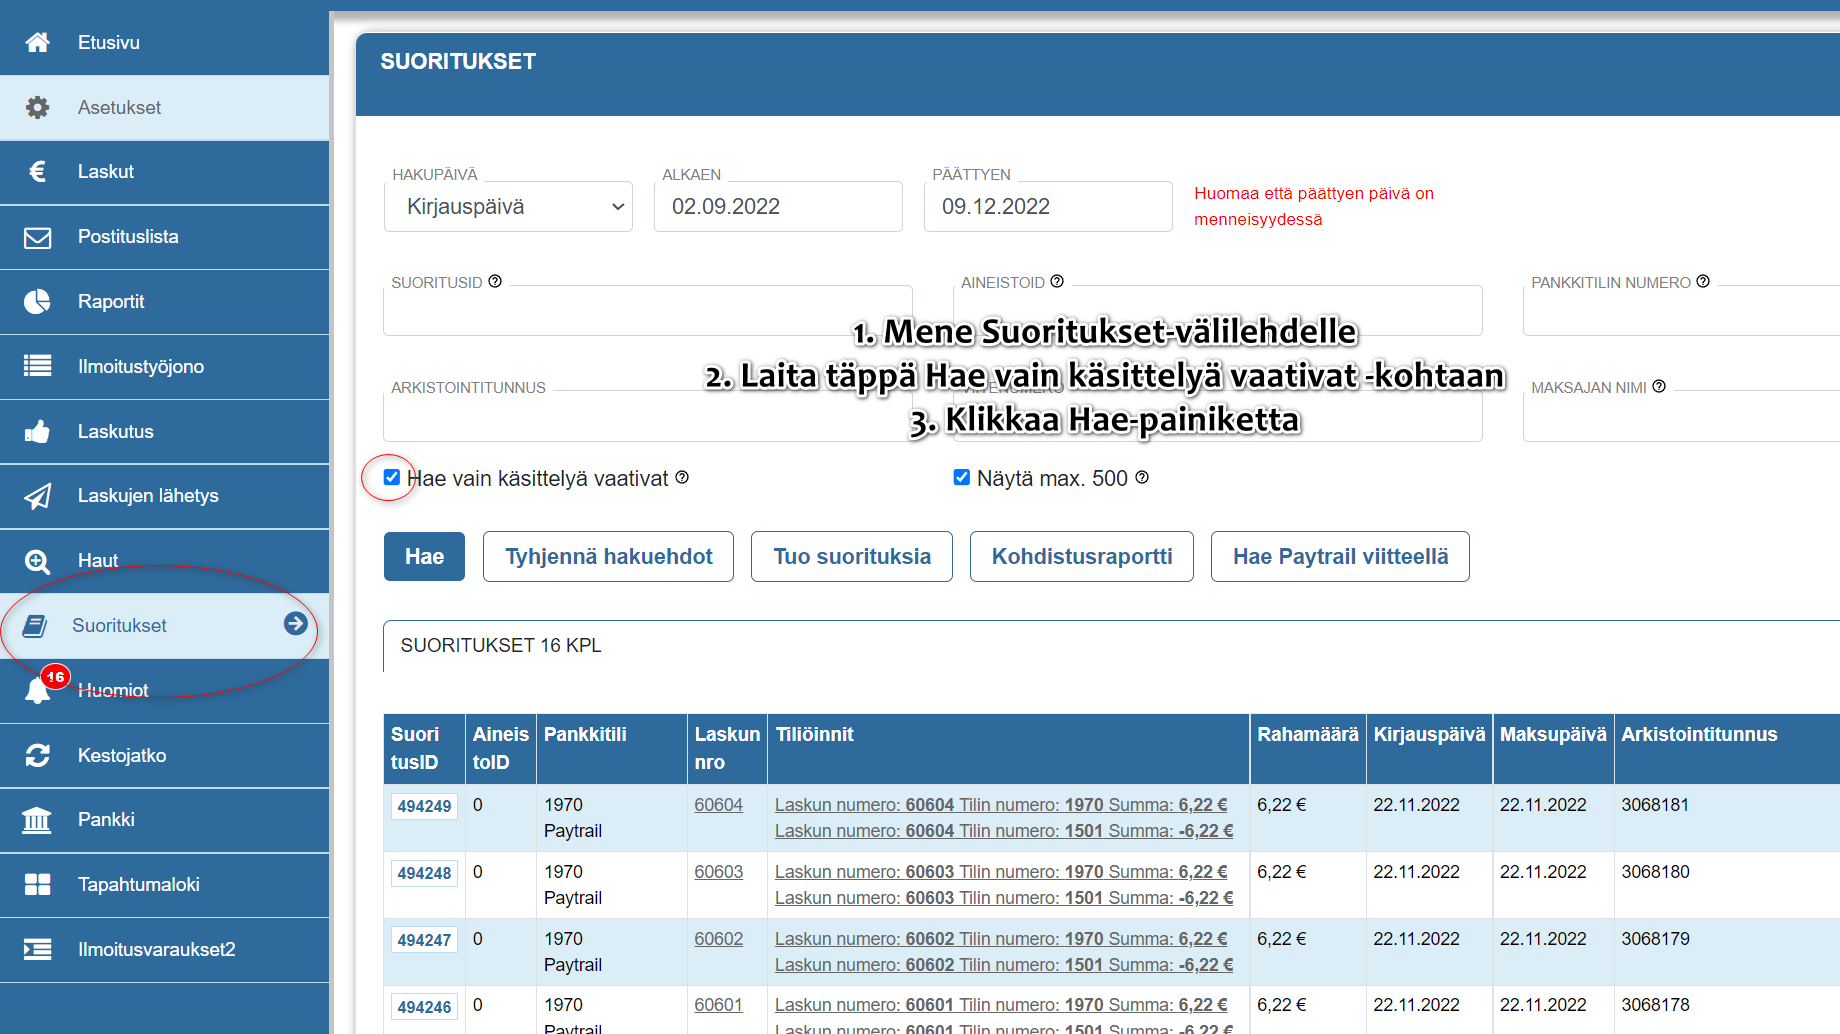1840x1034 pixels.
Task: Click the Haut magnifier icon
Action: coord(37,561)
